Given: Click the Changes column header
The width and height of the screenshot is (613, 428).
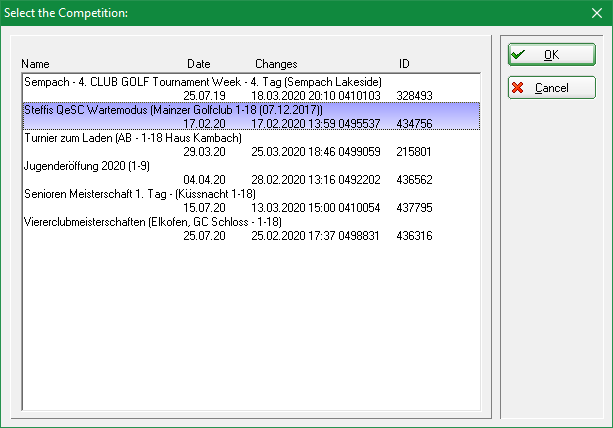Looking at the screenshot, I should (x=276, y=64).
